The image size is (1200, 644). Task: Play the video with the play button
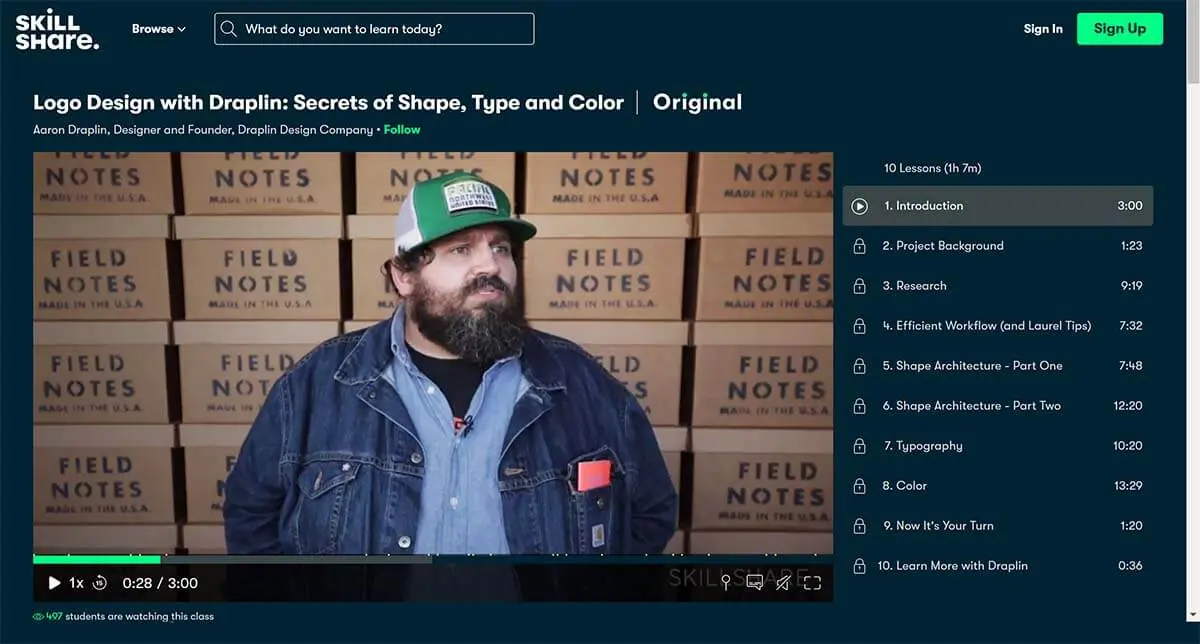pyautogui.click(x=54, y=583)
